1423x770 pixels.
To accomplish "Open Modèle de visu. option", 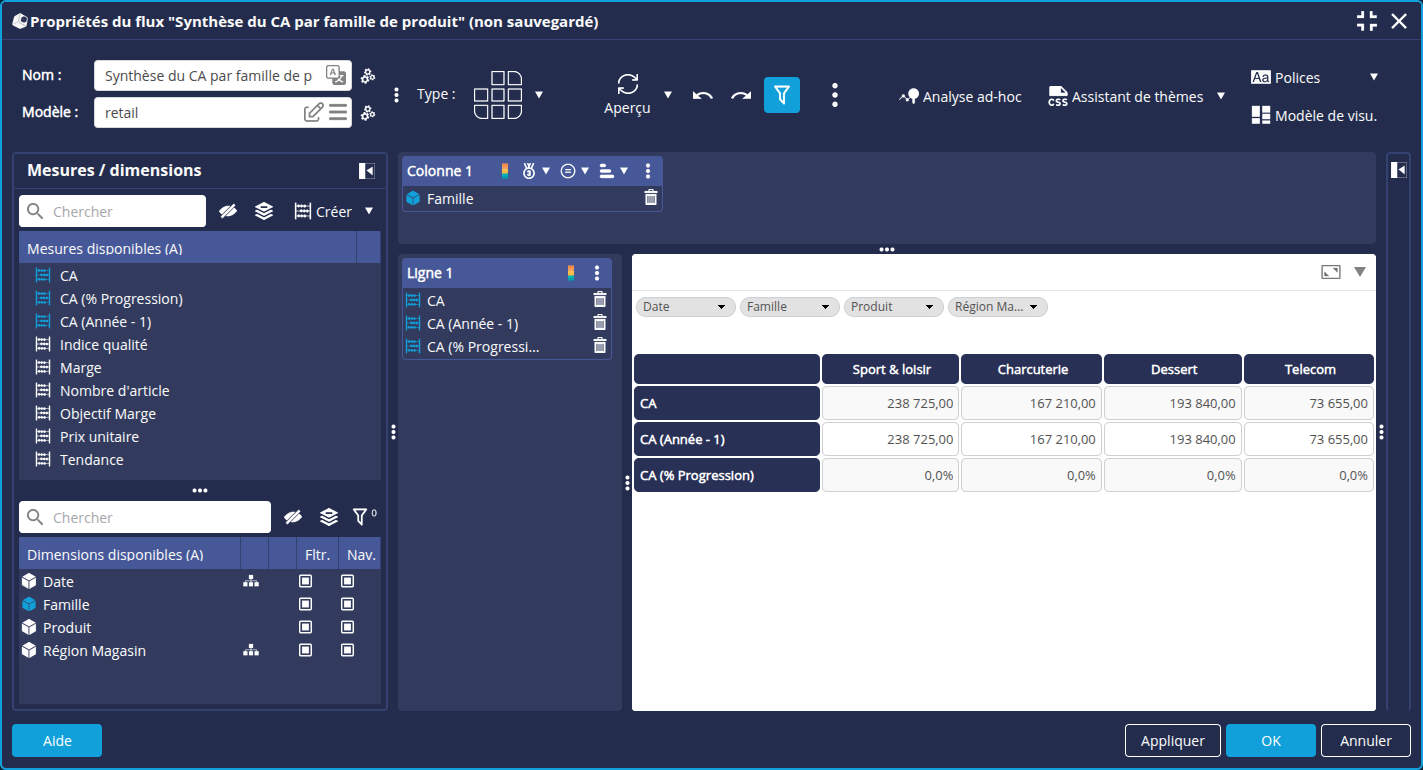I will coord(1314,115).
